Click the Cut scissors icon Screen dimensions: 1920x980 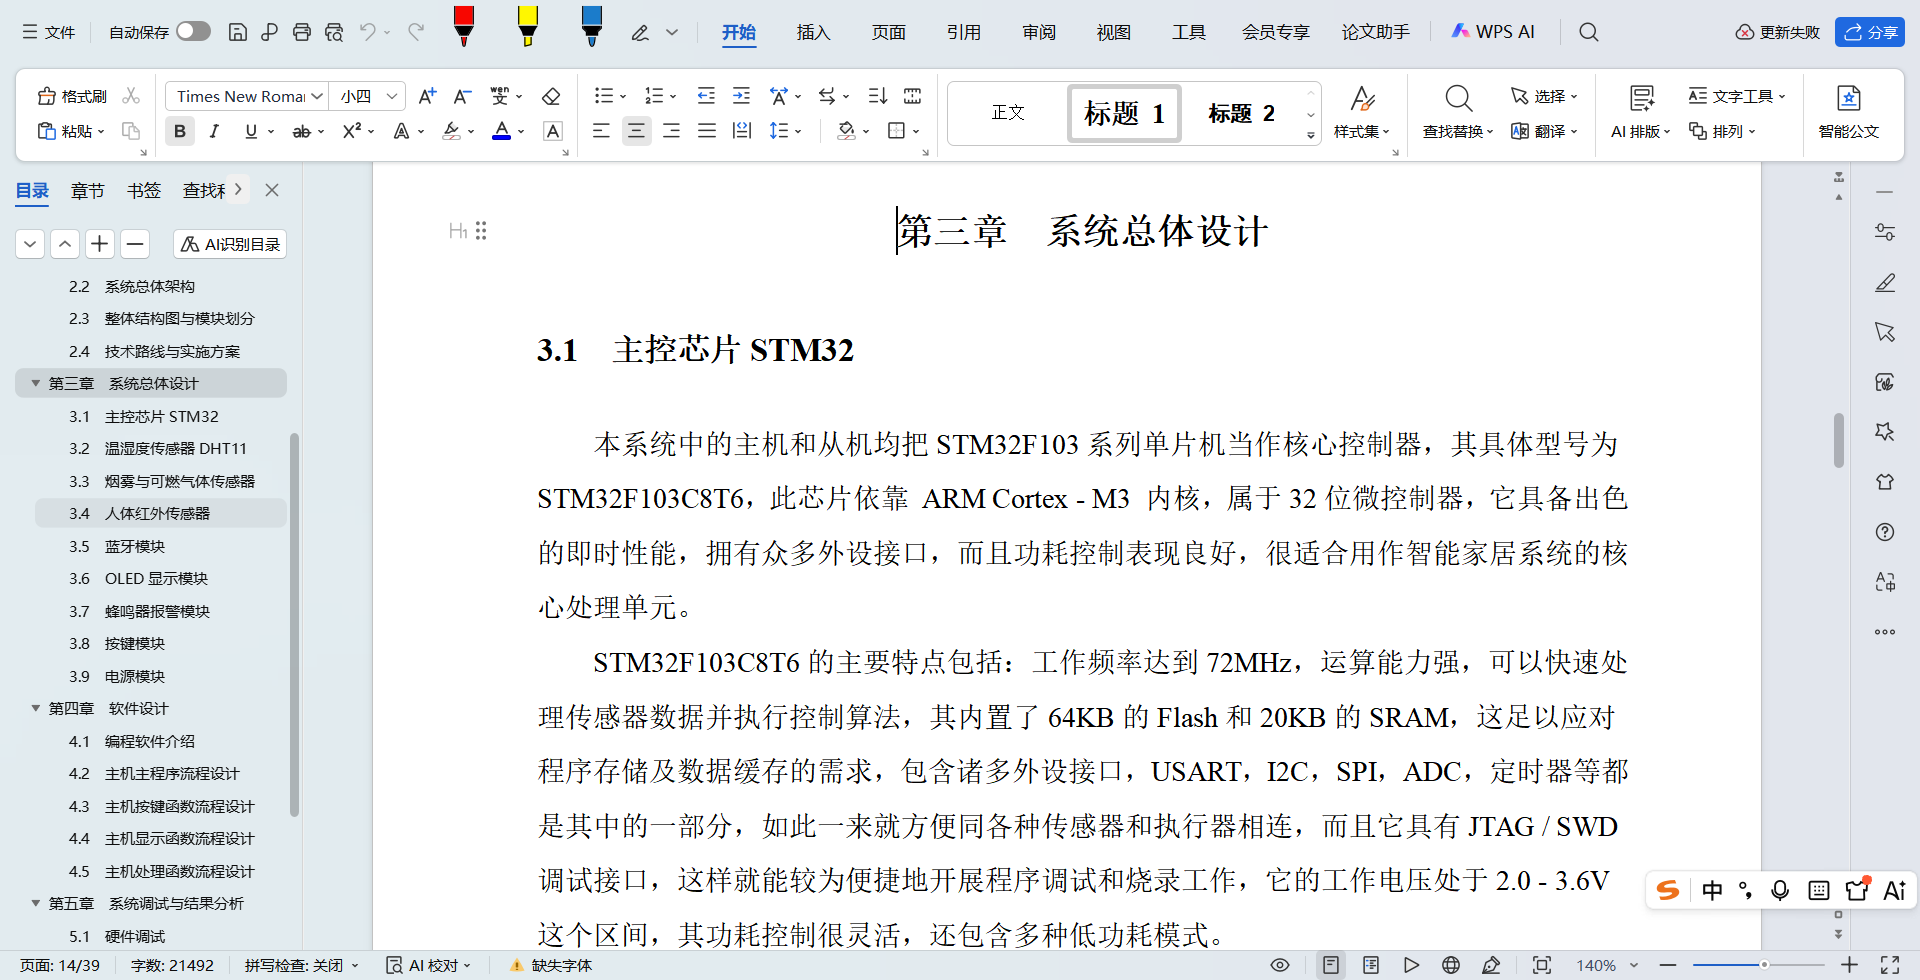[131, 96]
